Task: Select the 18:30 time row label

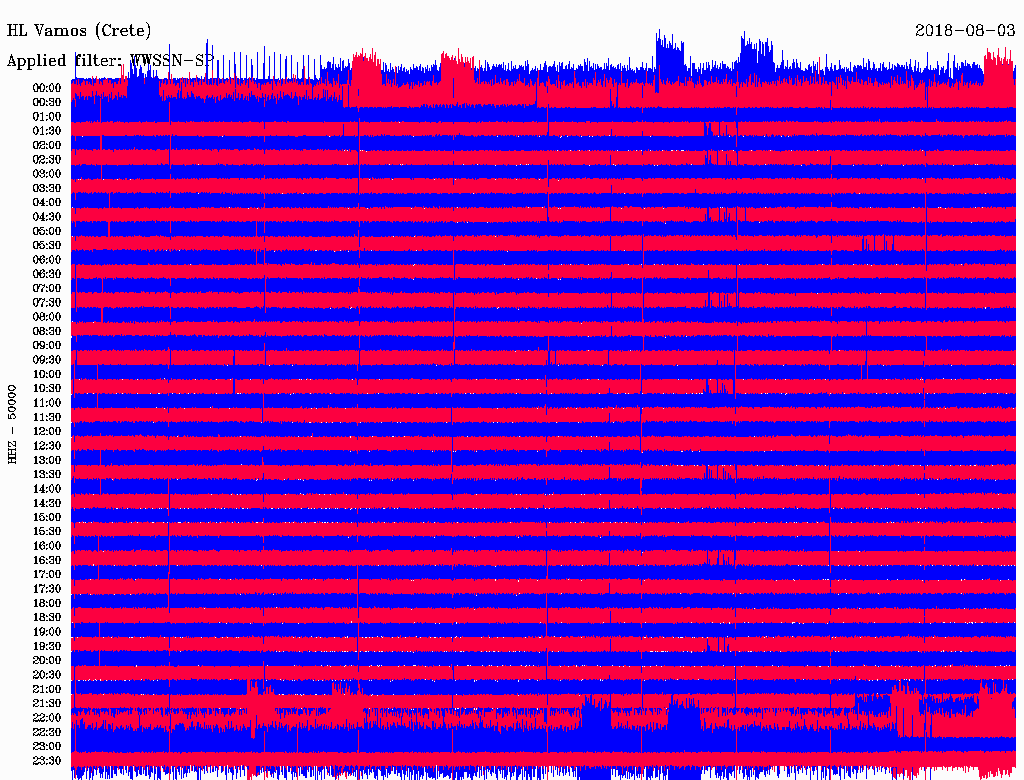Action: tap(47, 617)
